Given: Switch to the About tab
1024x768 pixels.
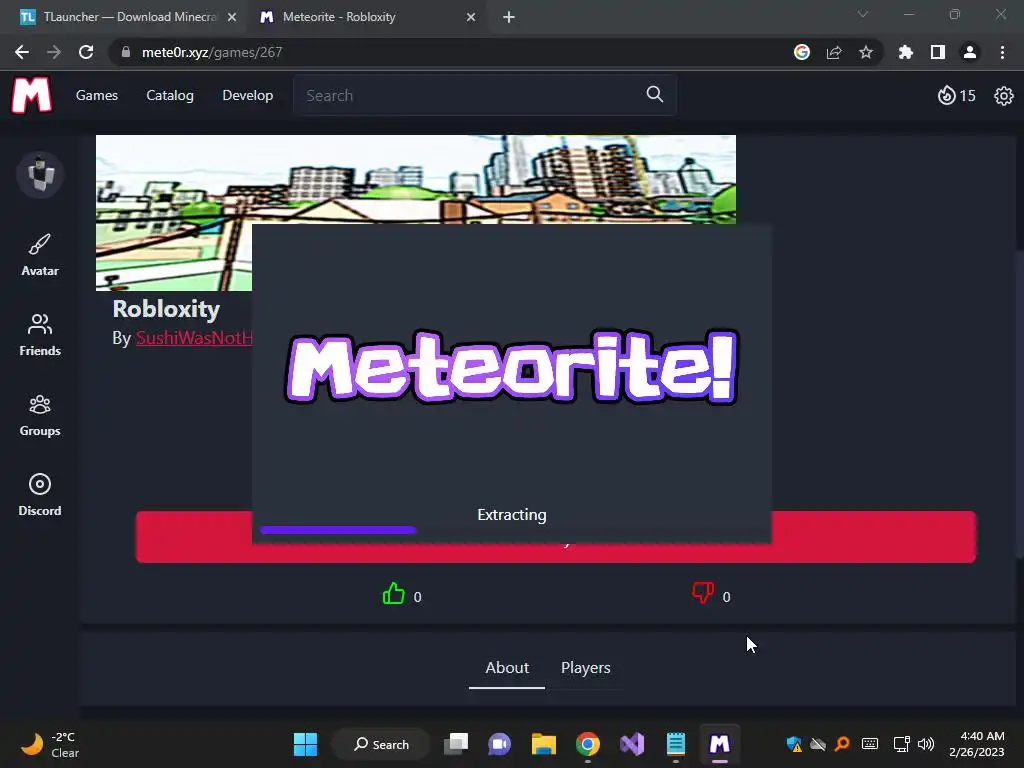Looking at the screenshot, I should click(507, 668).
